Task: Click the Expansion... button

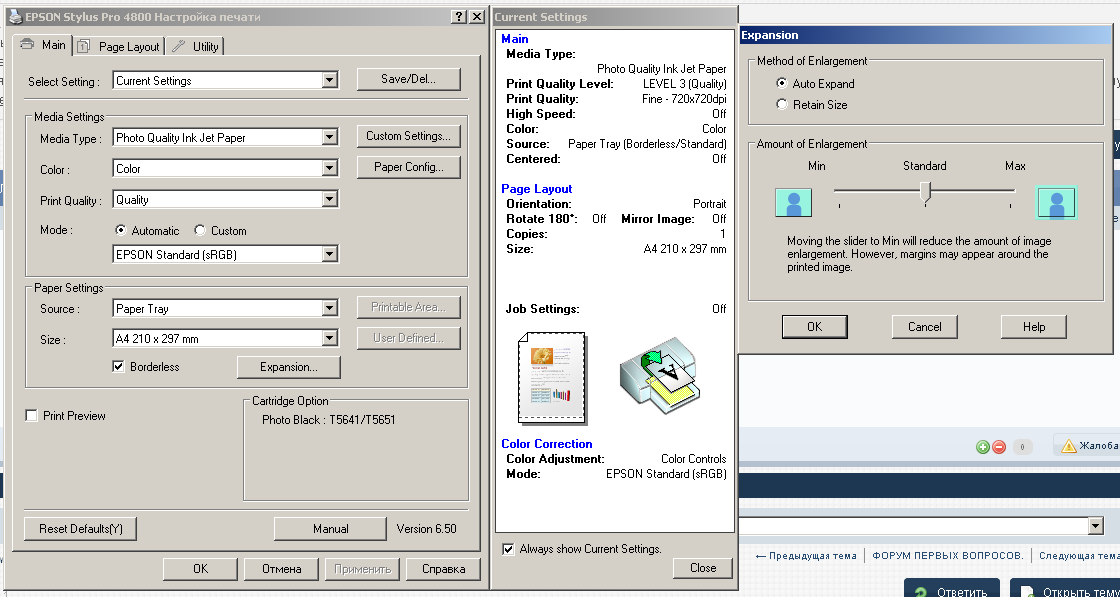Action: coord(289,367)
